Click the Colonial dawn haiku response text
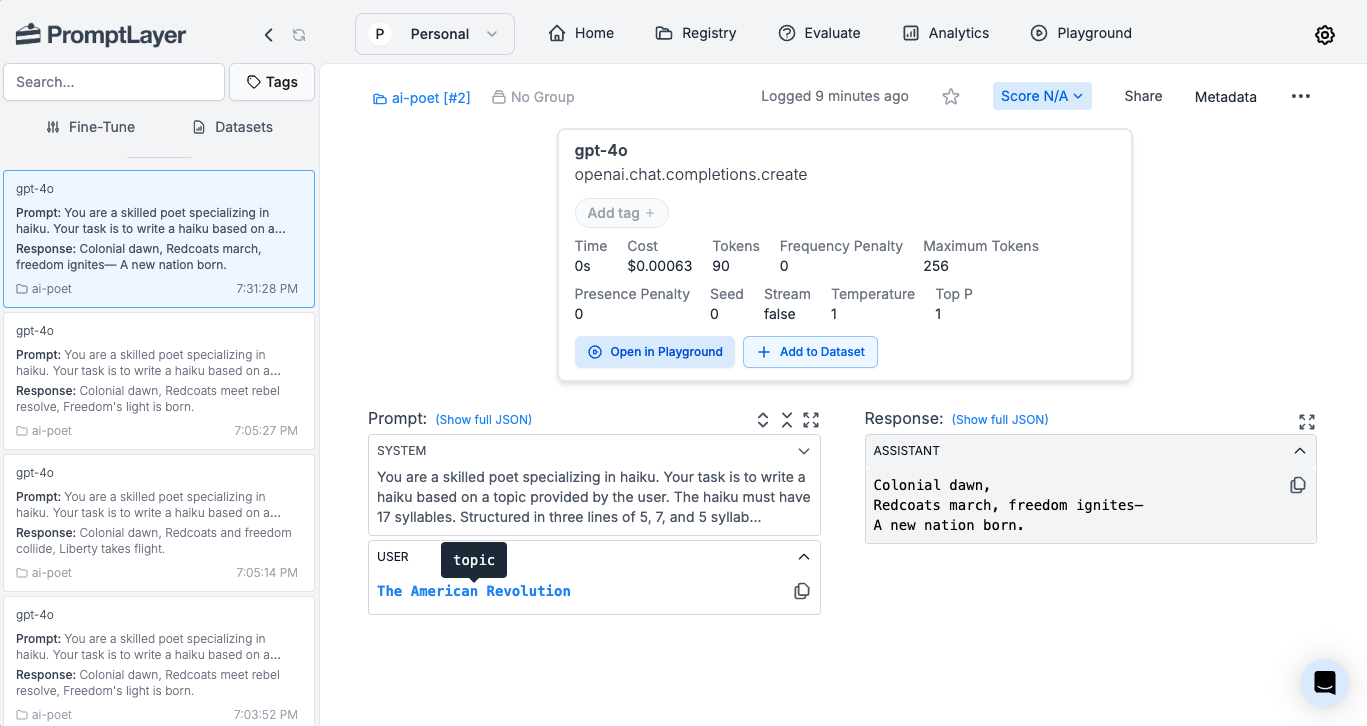This screenshot has width=1367, height=726. click(x=1008, y=505)
